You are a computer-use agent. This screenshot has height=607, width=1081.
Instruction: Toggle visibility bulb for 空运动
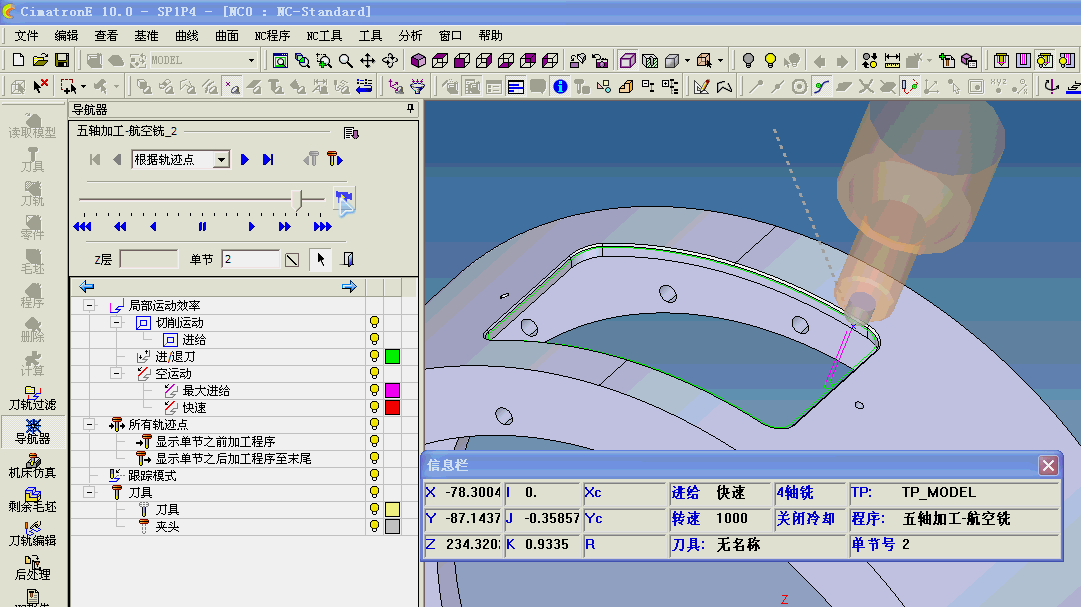pyautogui.click(x=374, y=373)
